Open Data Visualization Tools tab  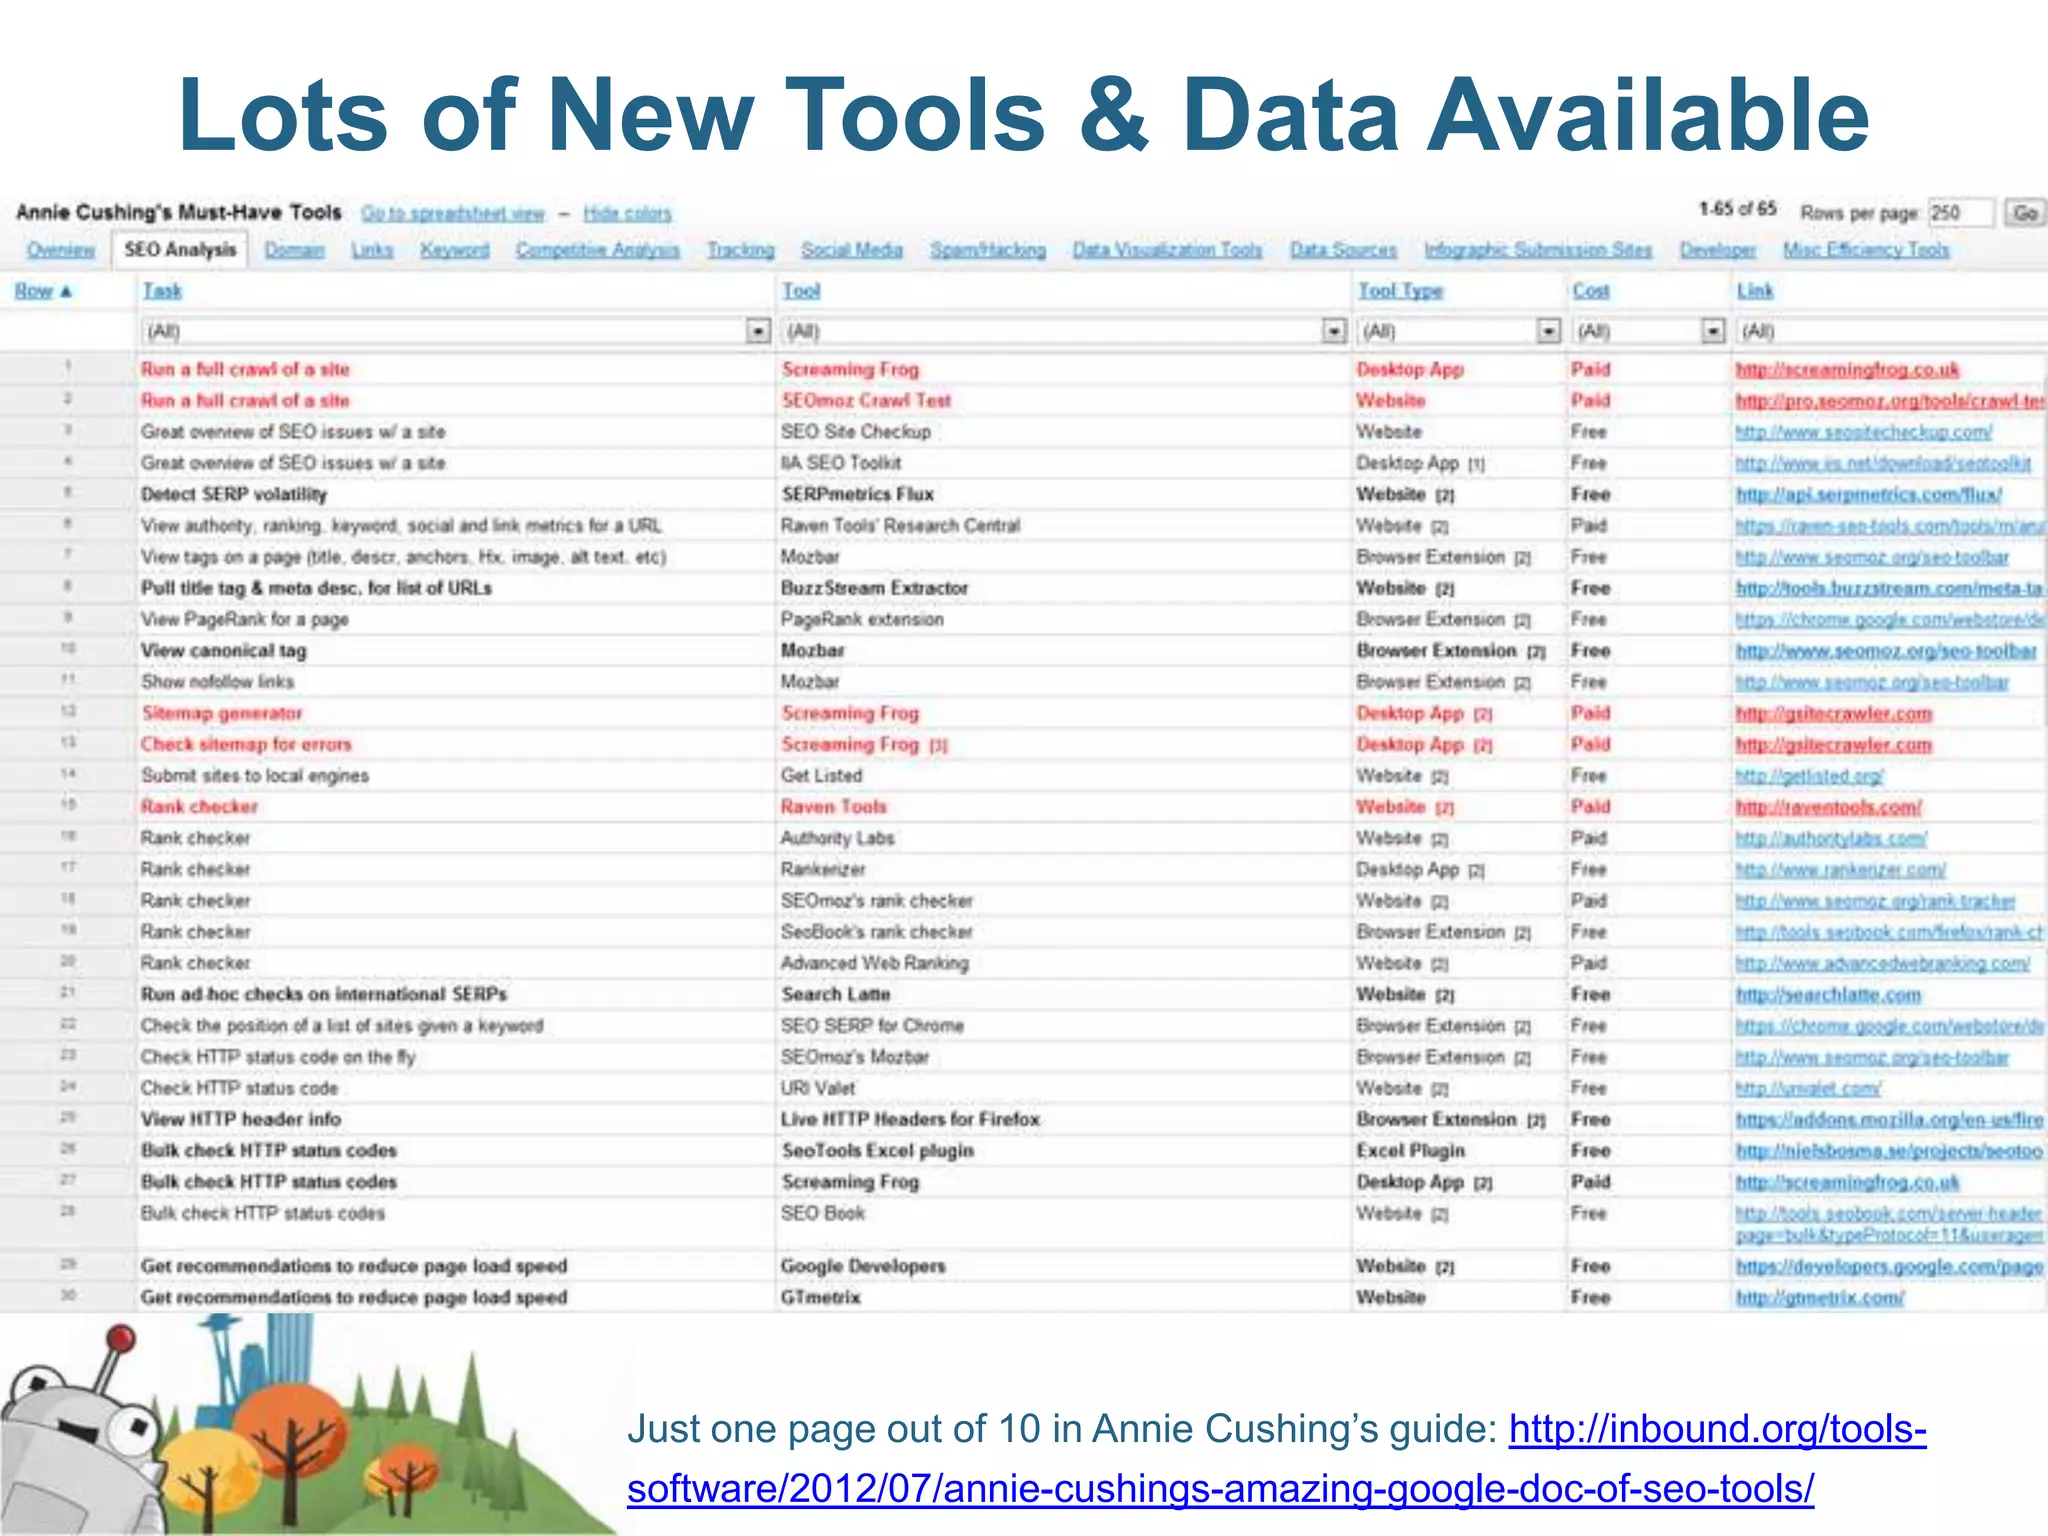click(x=1167, y=250)
